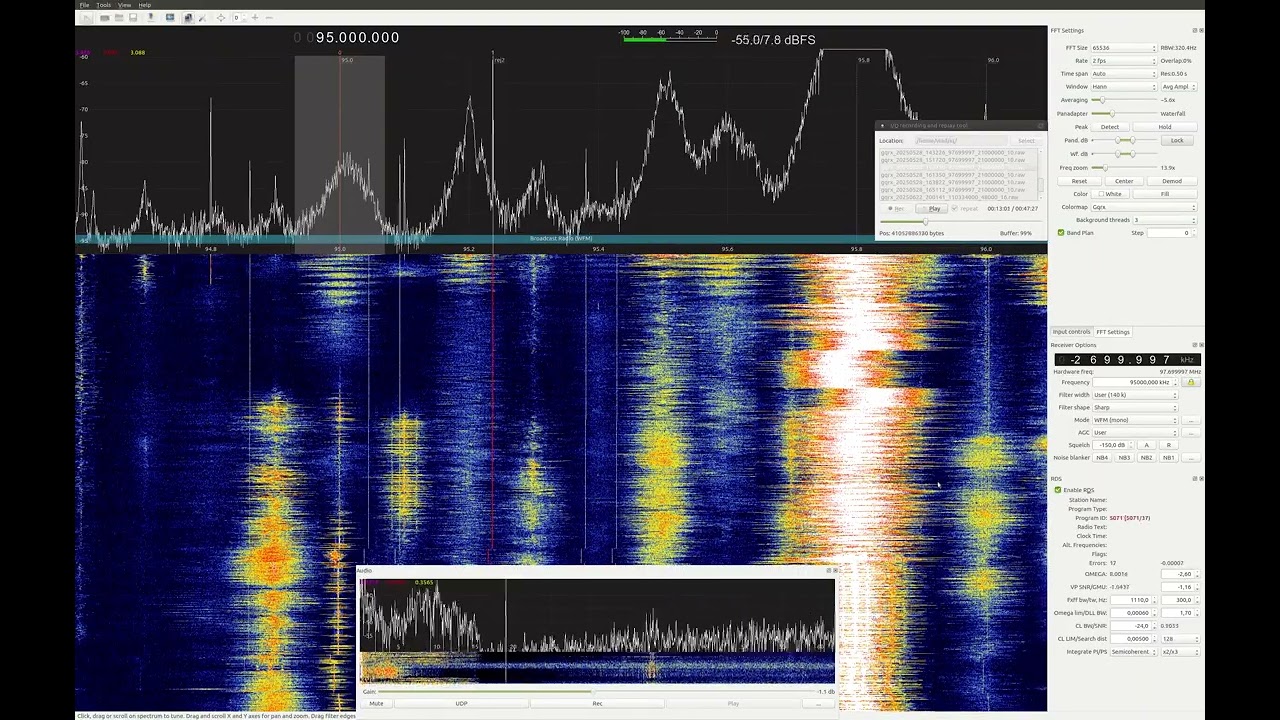The width and height of the screenshot is (1280, 720).
Task: Click the plus icon in the toolbar
Action: tap(255, 18)
